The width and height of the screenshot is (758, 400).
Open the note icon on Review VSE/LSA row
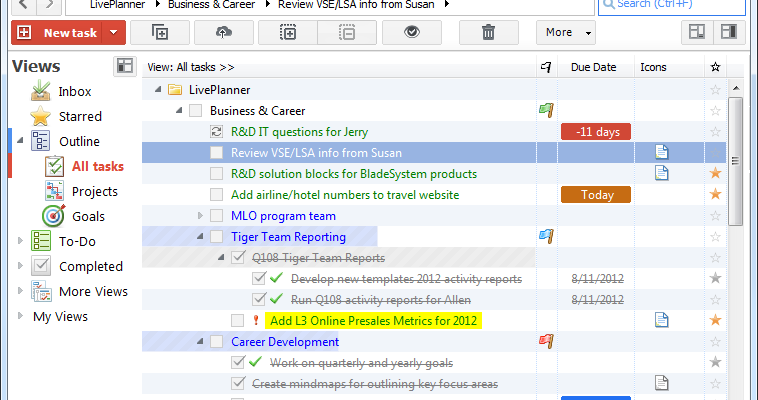[x=661, y=152]
